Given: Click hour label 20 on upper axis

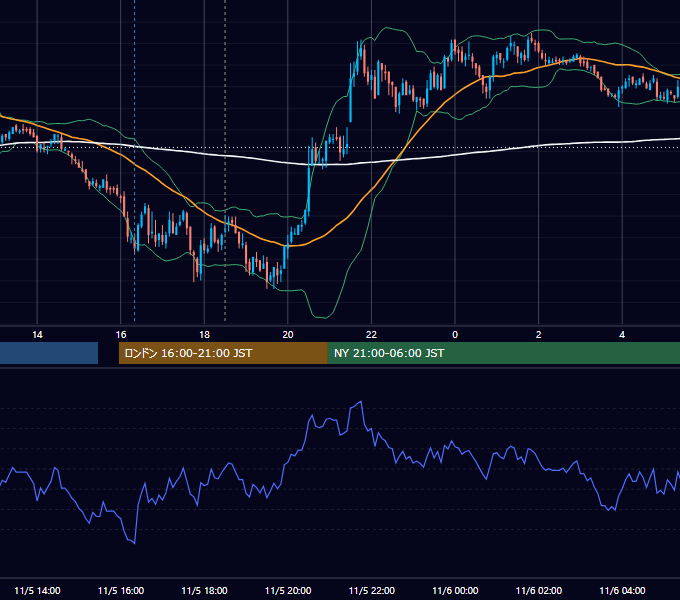Looking at the screenshot, I should [288, 335].
